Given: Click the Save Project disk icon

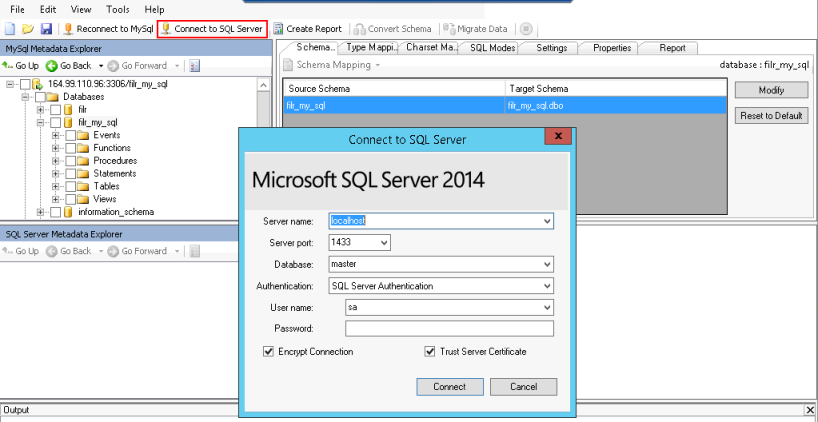Looking at the screenshot, I should click(46, 29).
